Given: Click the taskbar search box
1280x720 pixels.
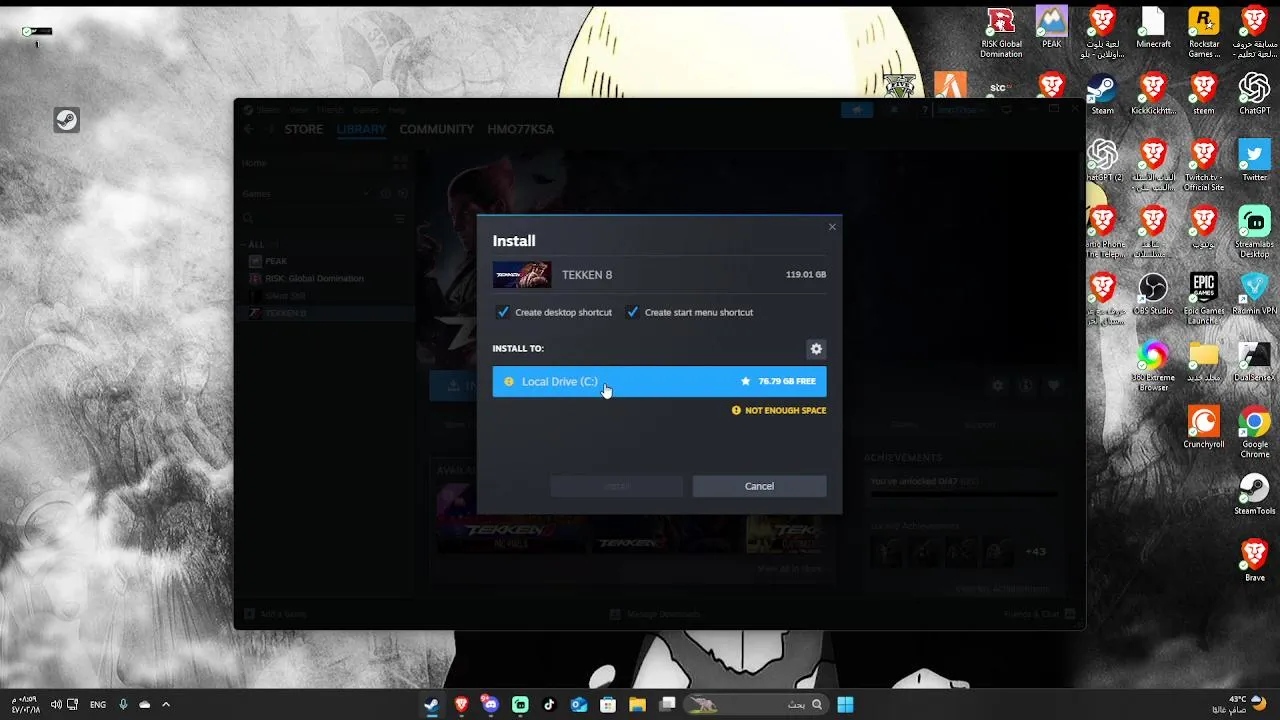Looking at the screenshot, I should 756,704.
